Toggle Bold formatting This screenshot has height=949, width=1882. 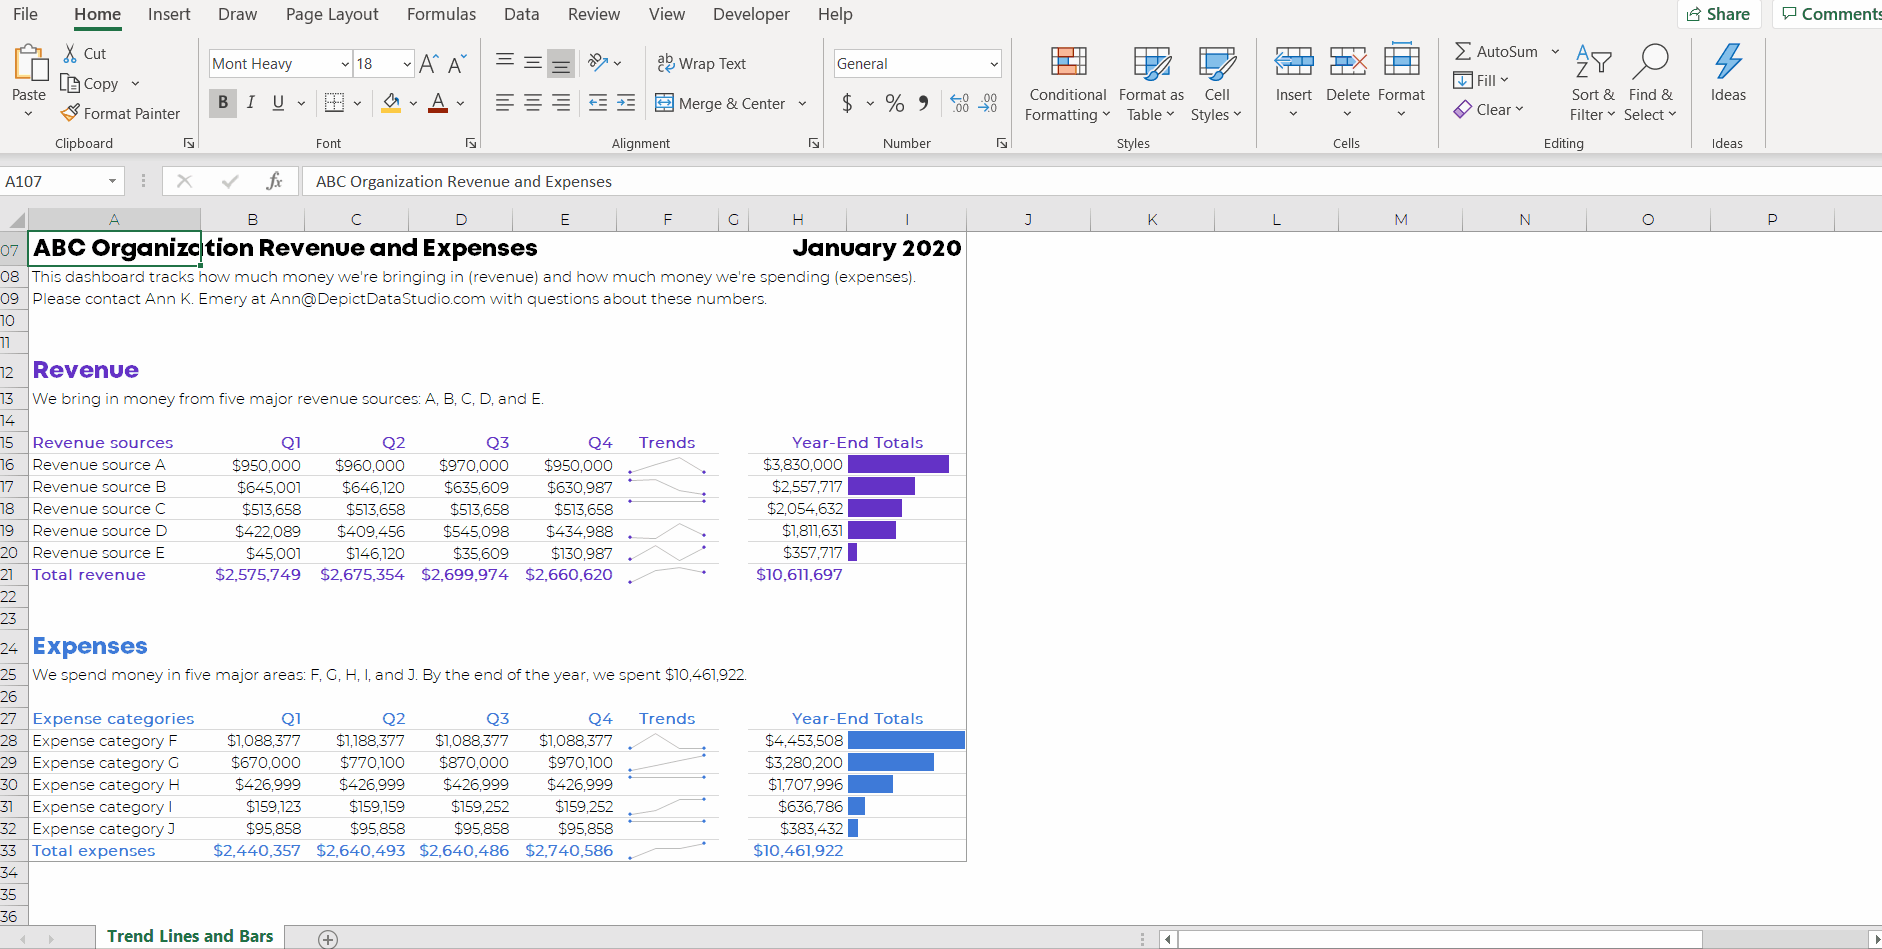(223, 103)
